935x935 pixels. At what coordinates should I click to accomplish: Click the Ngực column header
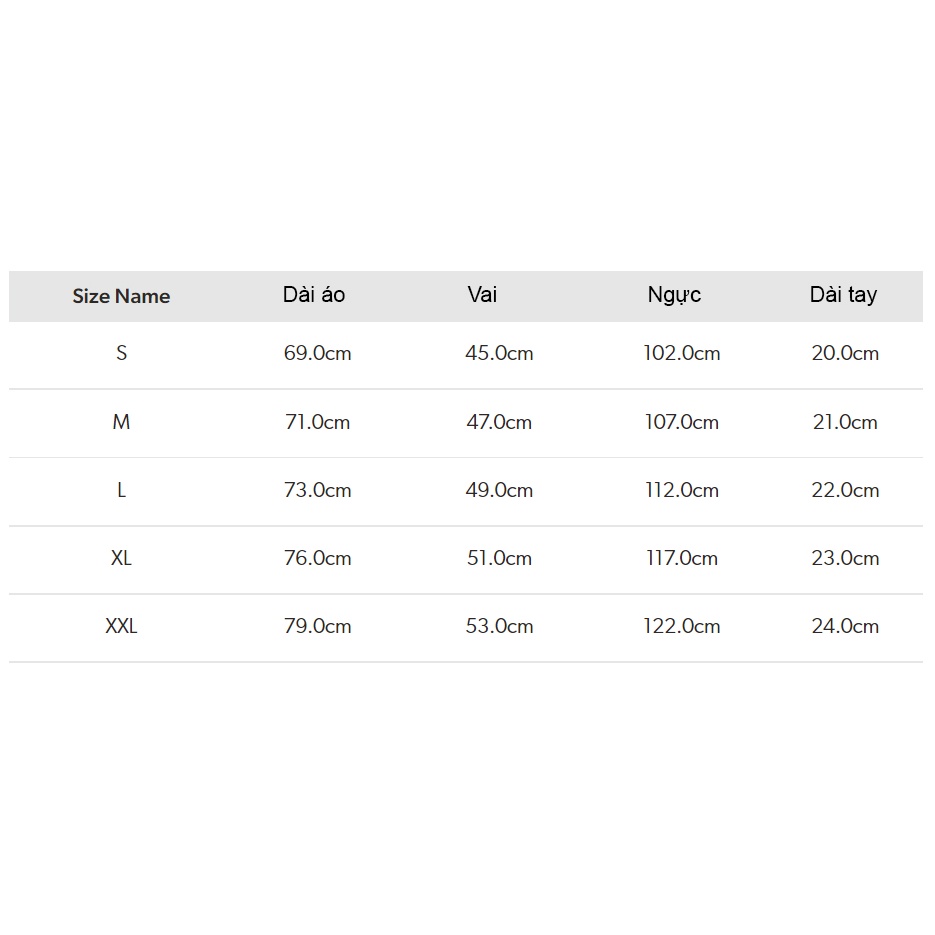[x=674, y=295]
